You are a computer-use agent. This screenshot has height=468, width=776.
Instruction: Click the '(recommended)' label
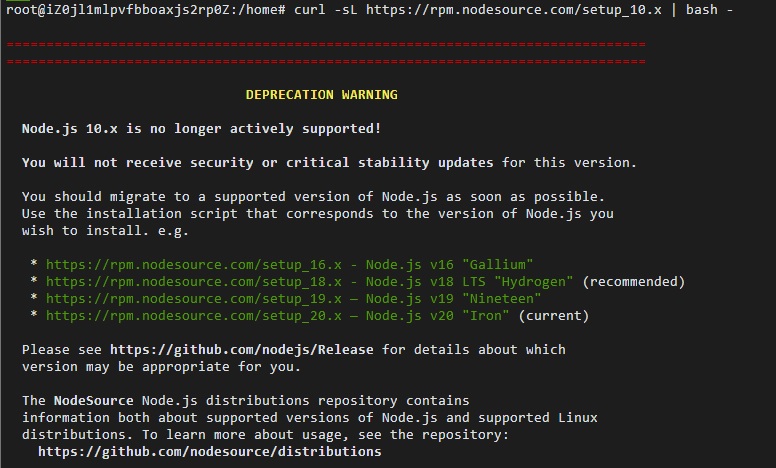click(633, 281)
